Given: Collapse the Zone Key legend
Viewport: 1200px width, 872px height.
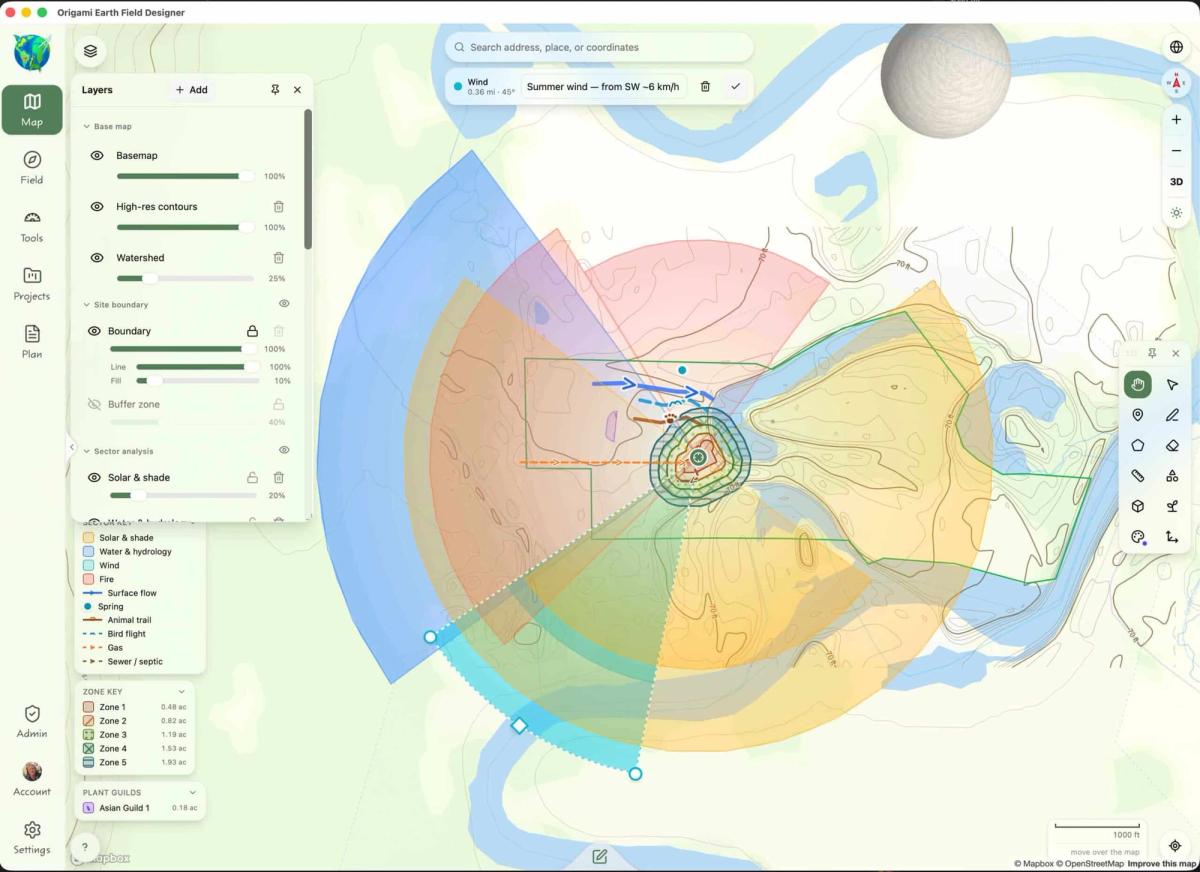Looking at the screenshot, I should click(181, 692).
